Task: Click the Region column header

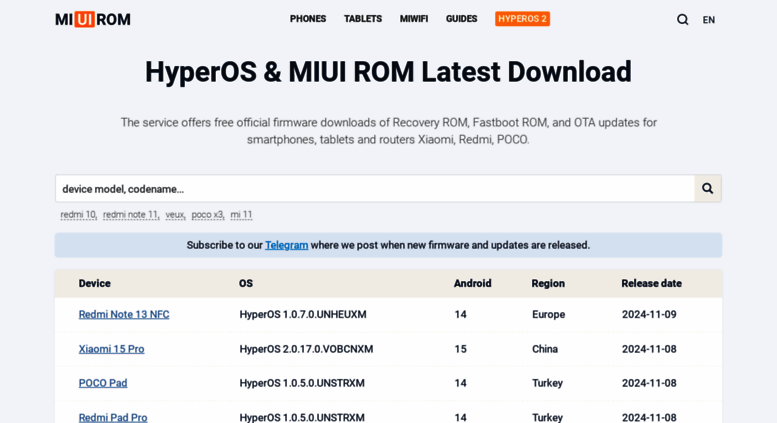Action: [548, 283]
